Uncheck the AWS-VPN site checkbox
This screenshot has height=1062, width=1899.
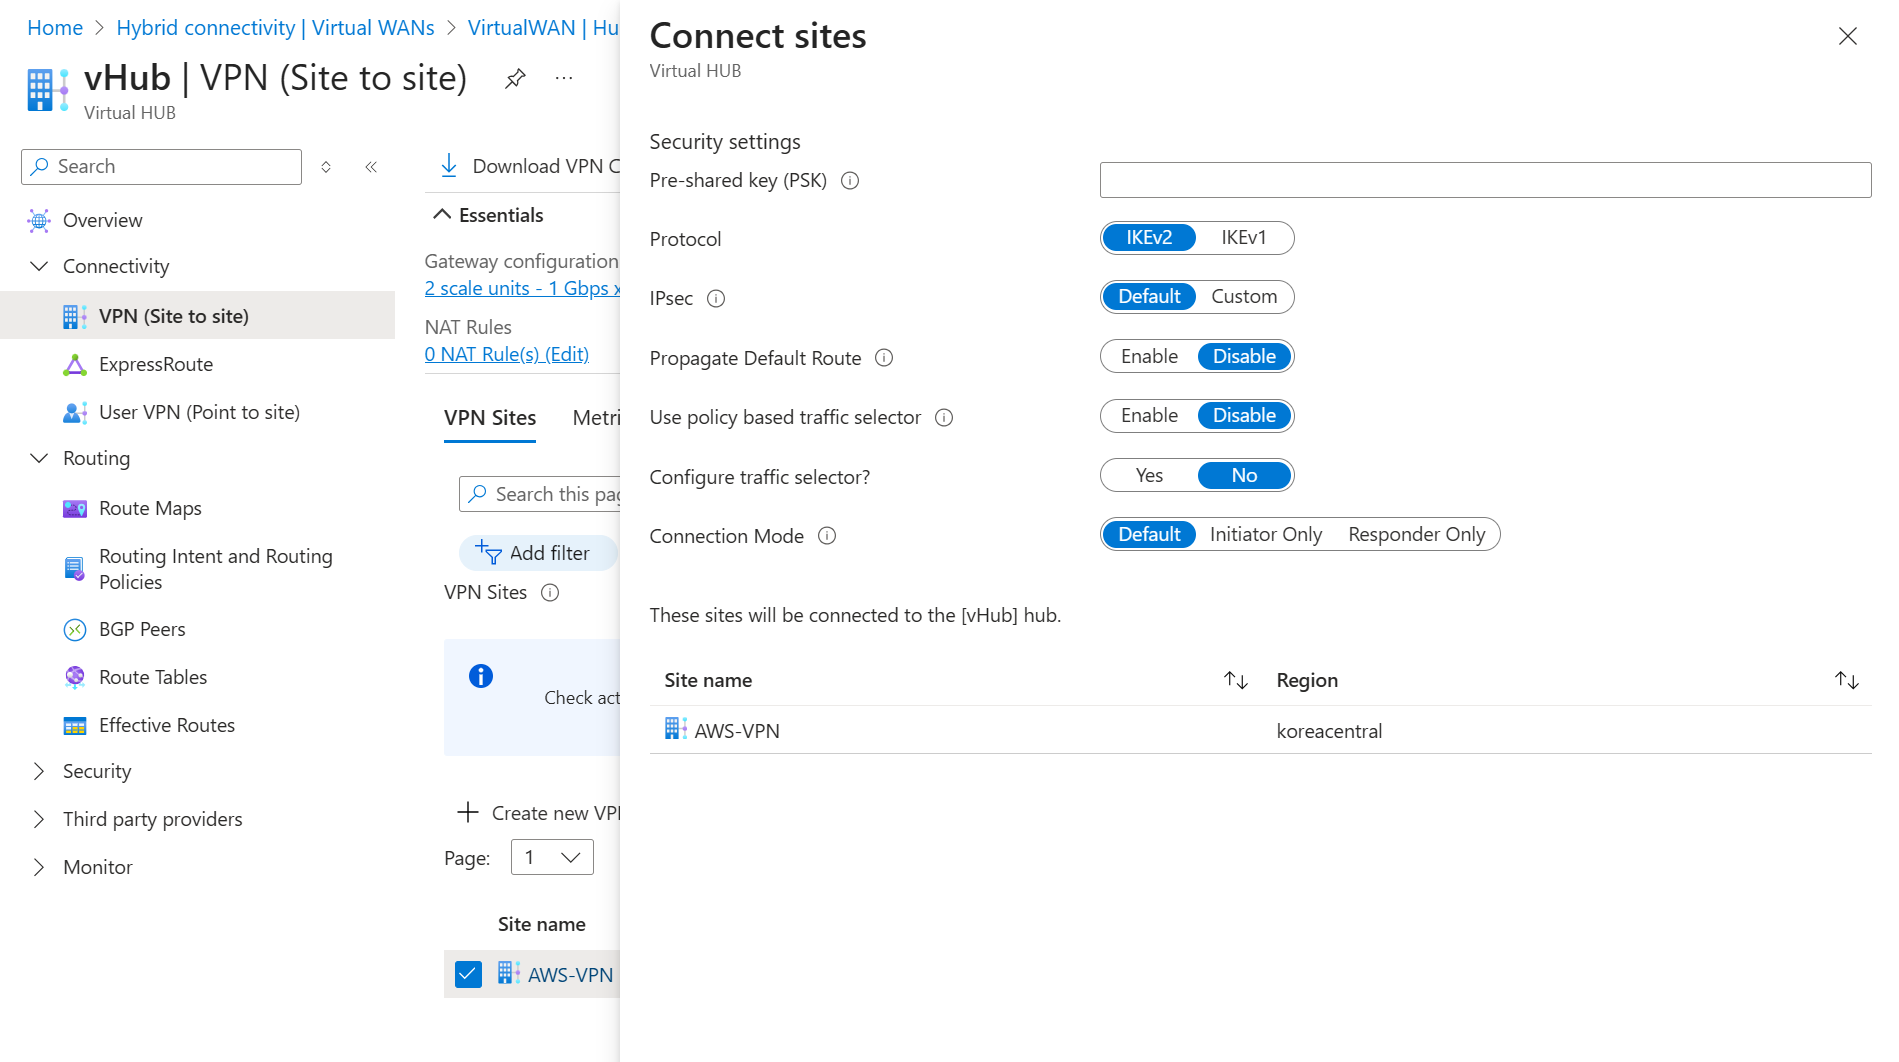pos(468,975)
